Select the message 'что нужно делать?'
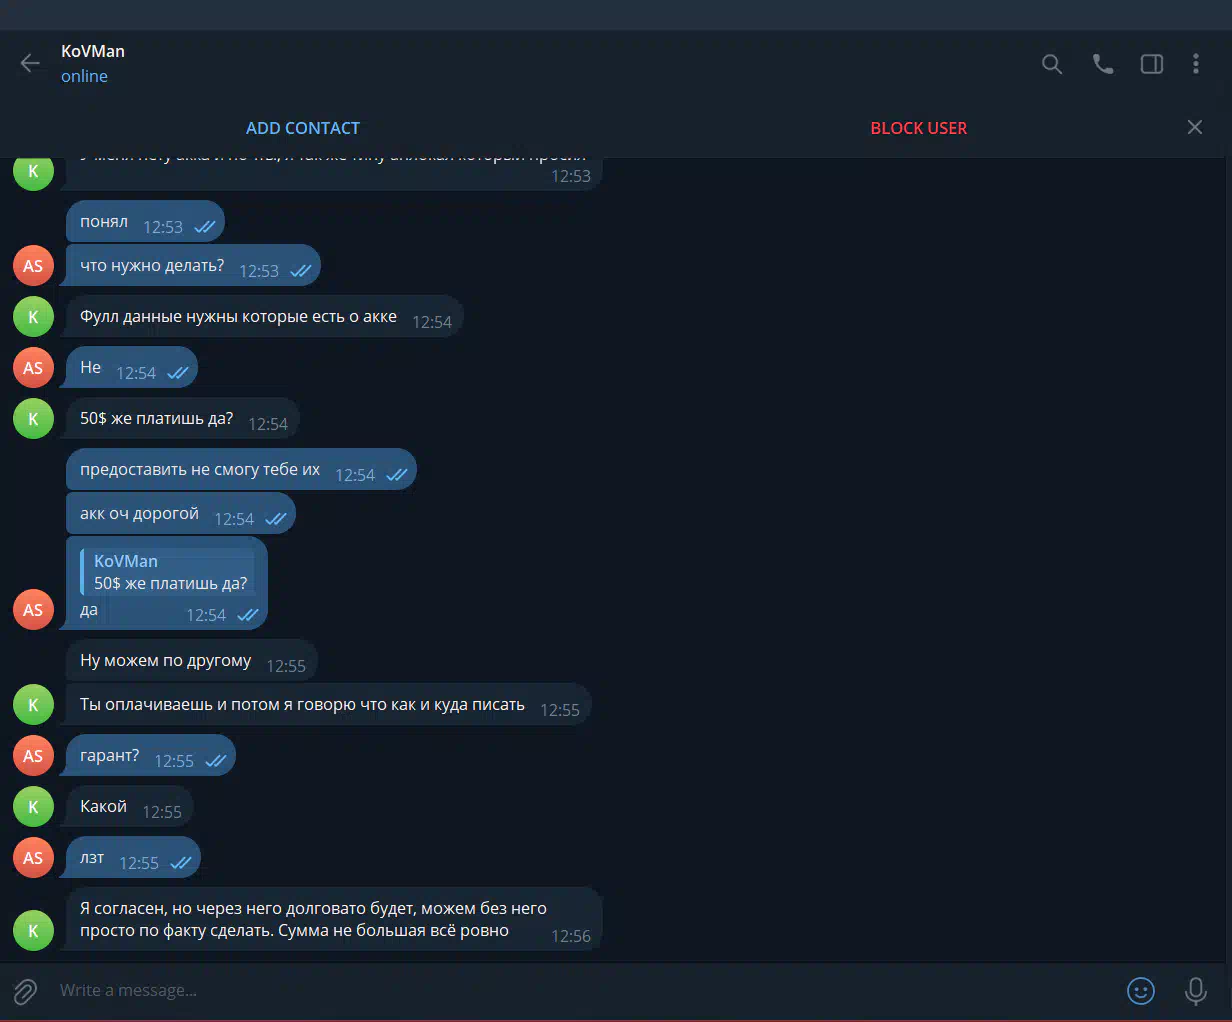Viewport: 1232px width, 1022px height. point(193,266)
